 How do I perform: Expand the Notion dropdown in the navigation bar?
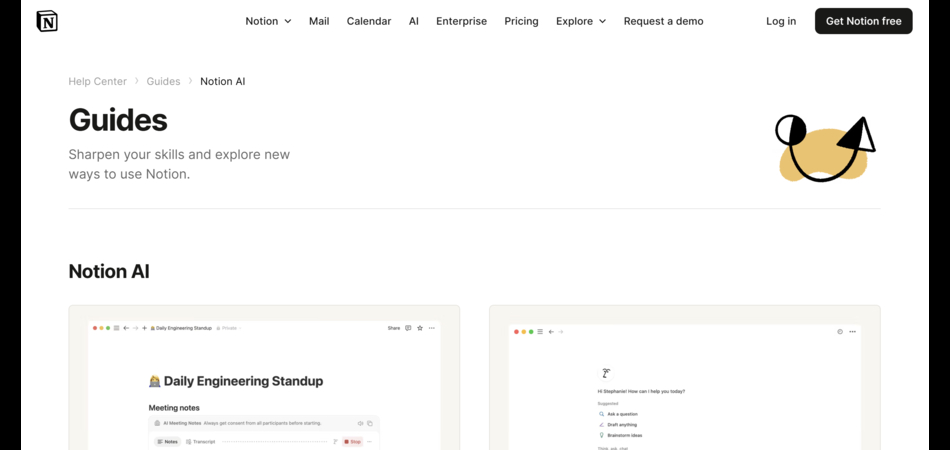point(268,21)
